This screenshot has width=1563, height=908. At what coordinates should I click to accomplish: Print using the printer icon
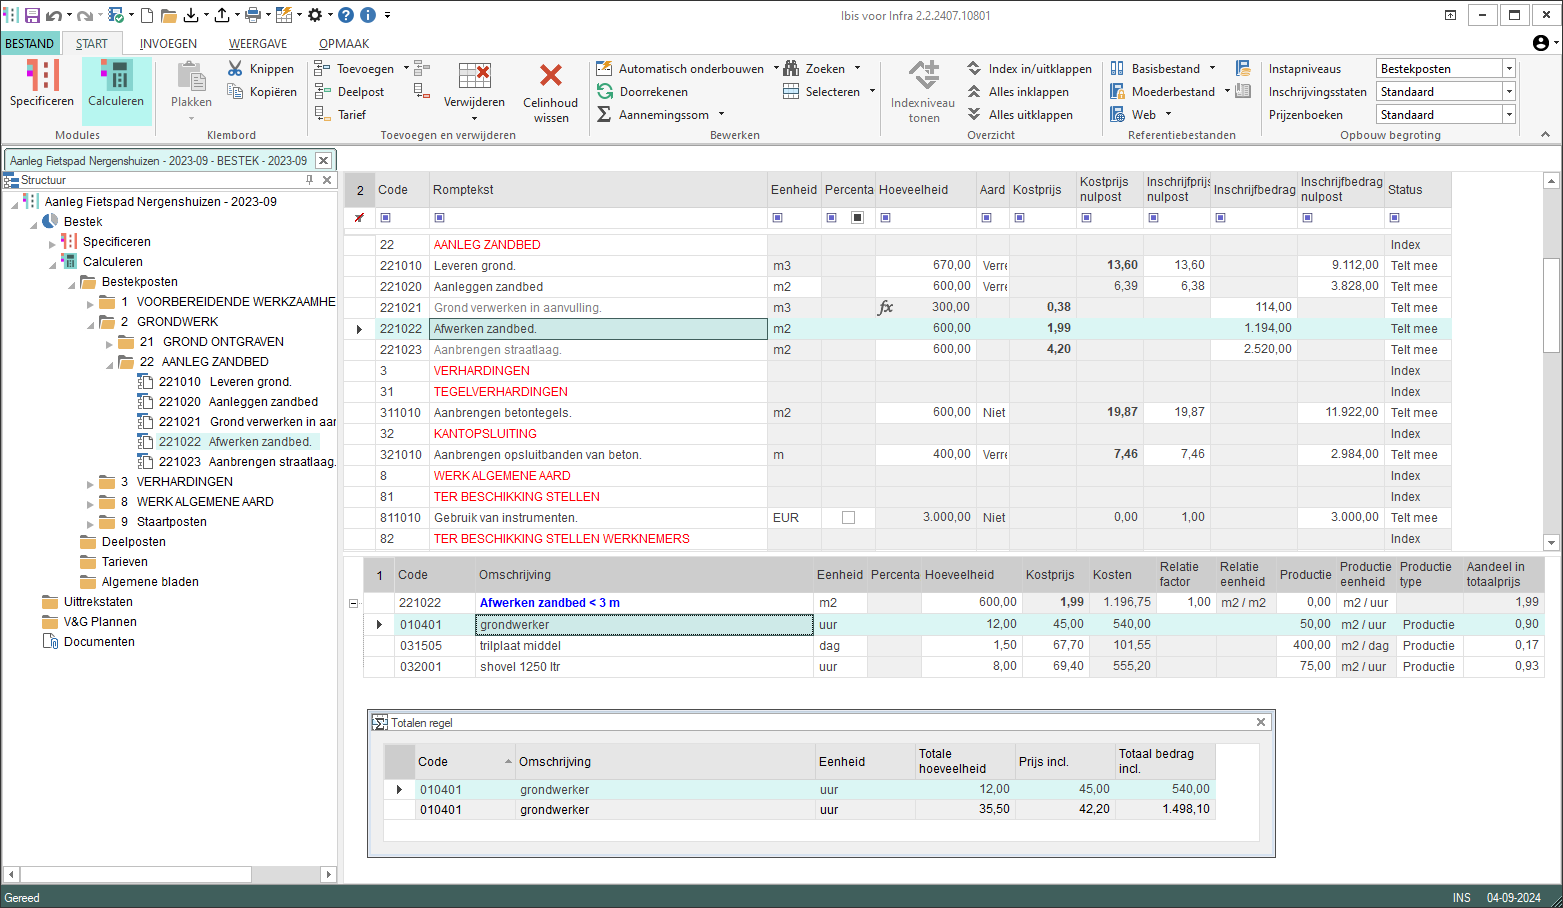point(253,15)
